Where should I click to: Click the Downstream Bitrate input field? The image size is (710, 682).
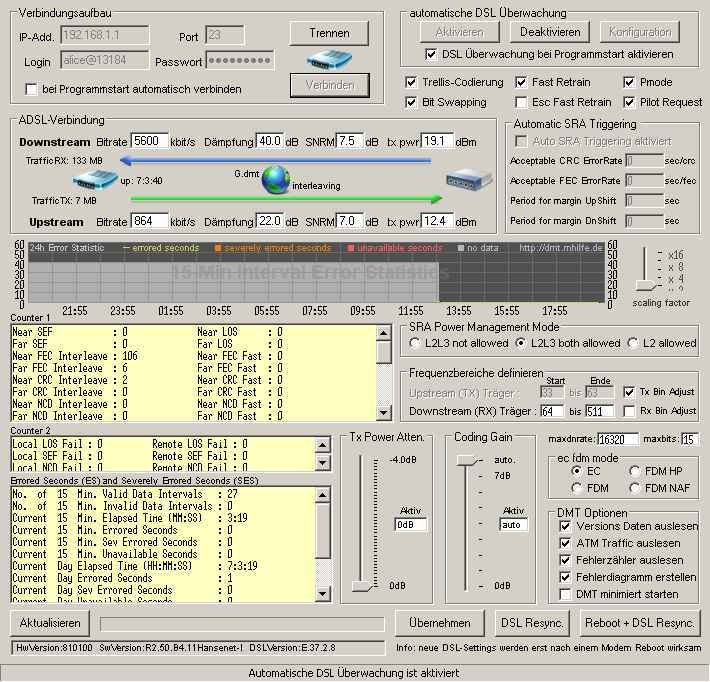pyautogui.click(x=150, y=141)
